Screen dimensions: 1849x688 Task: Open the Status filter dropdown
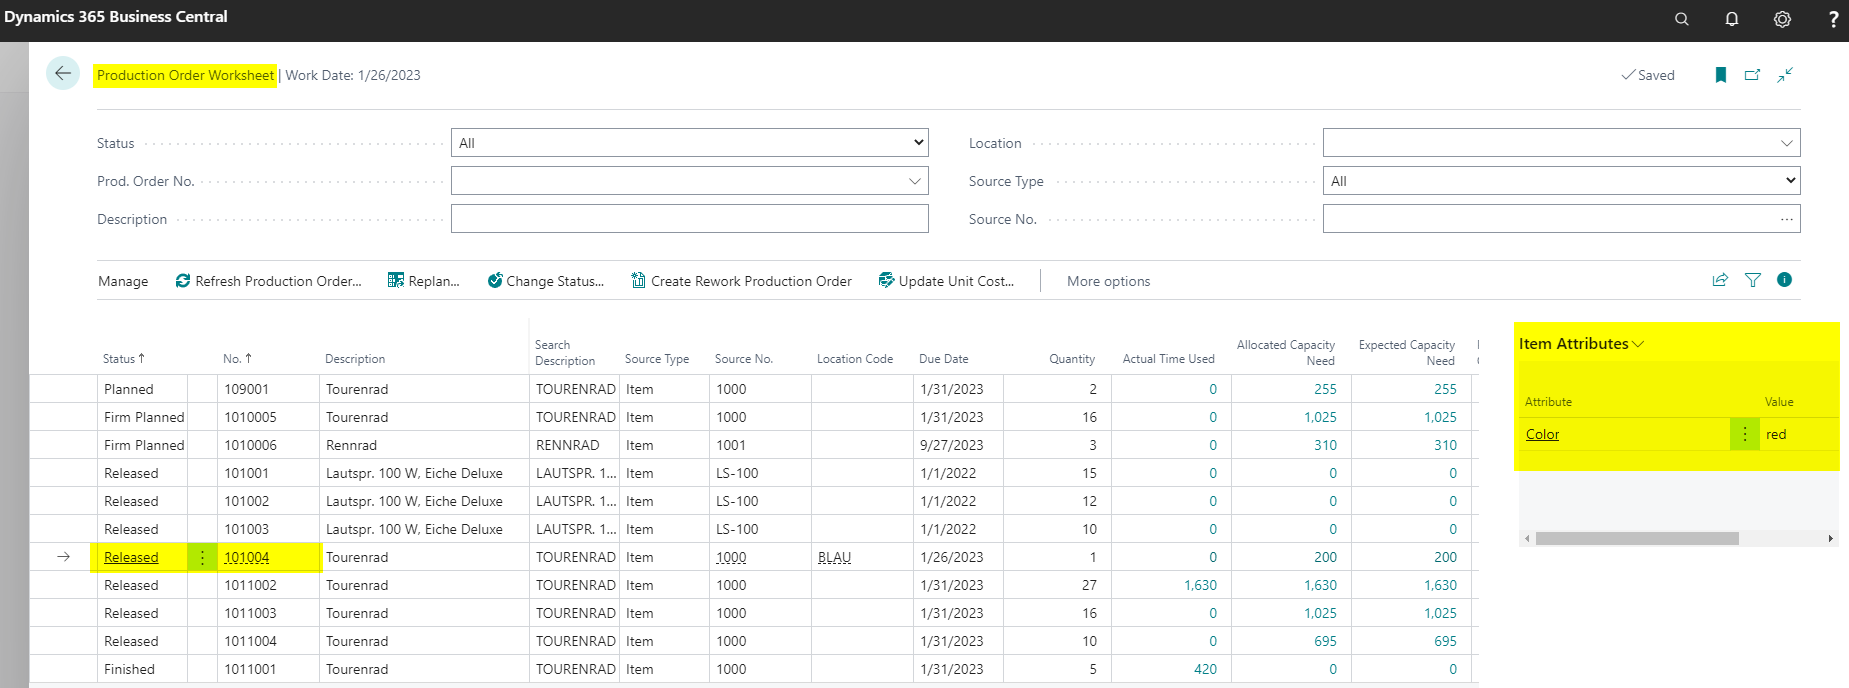pyautogui.click(x=690, y=143)
